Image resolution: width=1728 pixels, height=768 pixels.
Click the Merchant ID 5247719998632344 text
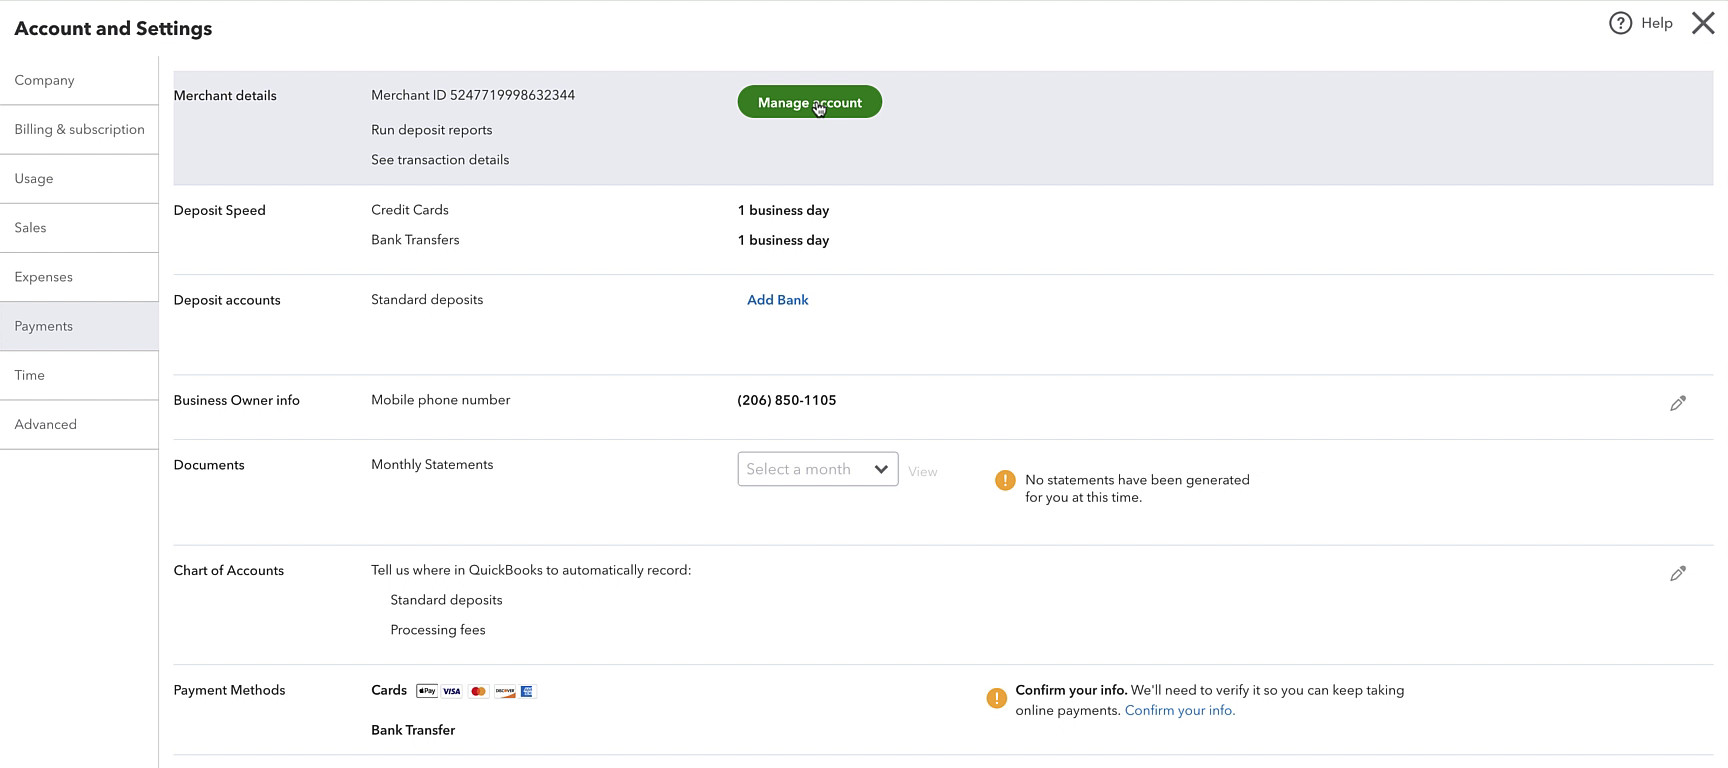[473, 95]
